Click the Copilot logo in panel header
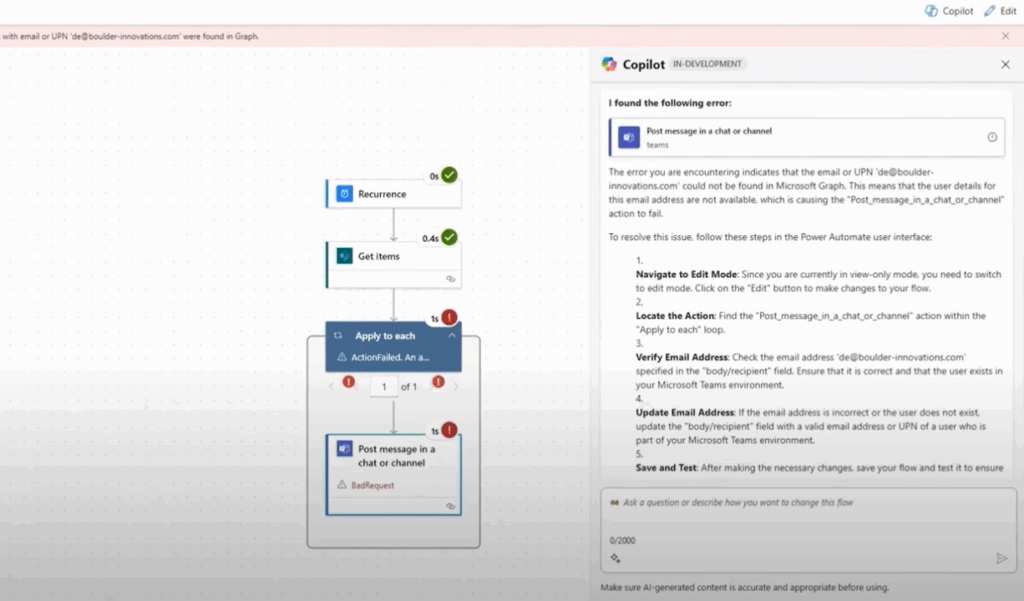 coord(609,64)
